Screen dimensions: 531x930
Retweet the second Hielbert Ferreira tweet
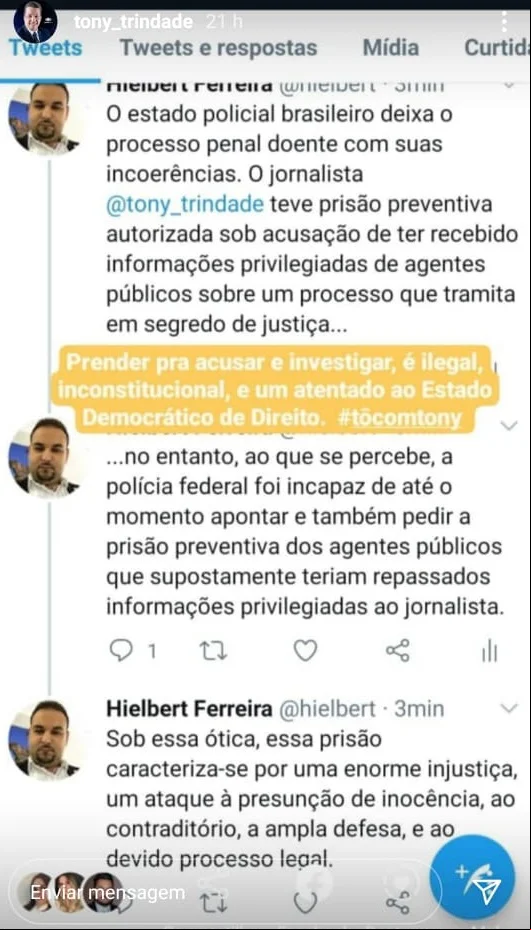(212, 651)
